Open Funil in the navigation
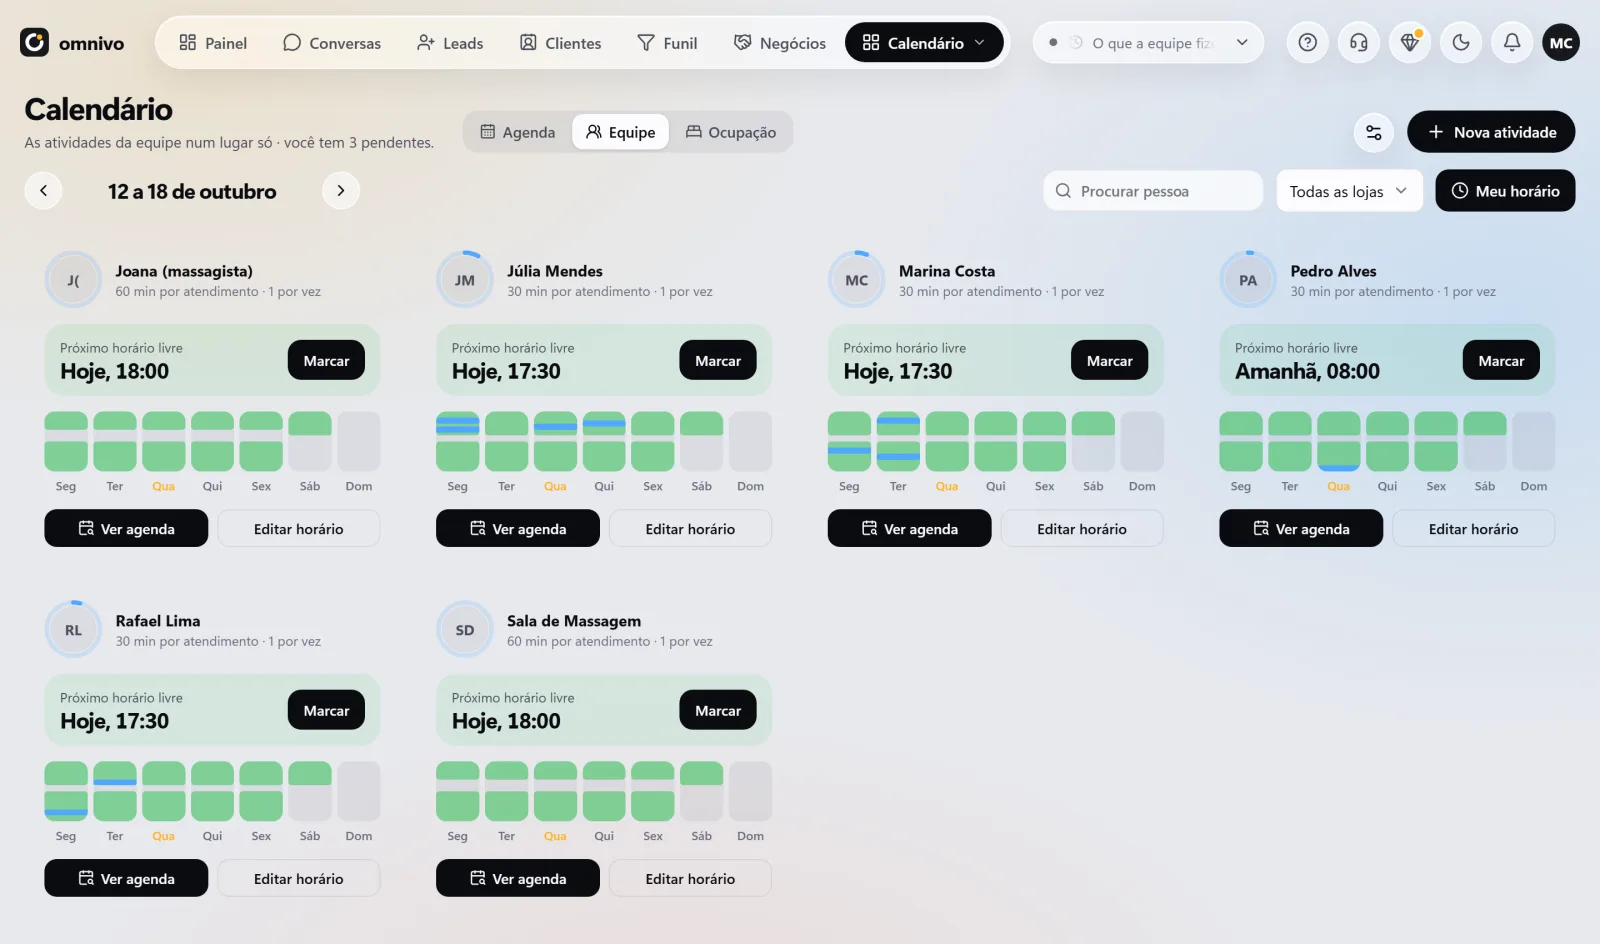Screen dimensions: 1600x944 tap(667, 43)
